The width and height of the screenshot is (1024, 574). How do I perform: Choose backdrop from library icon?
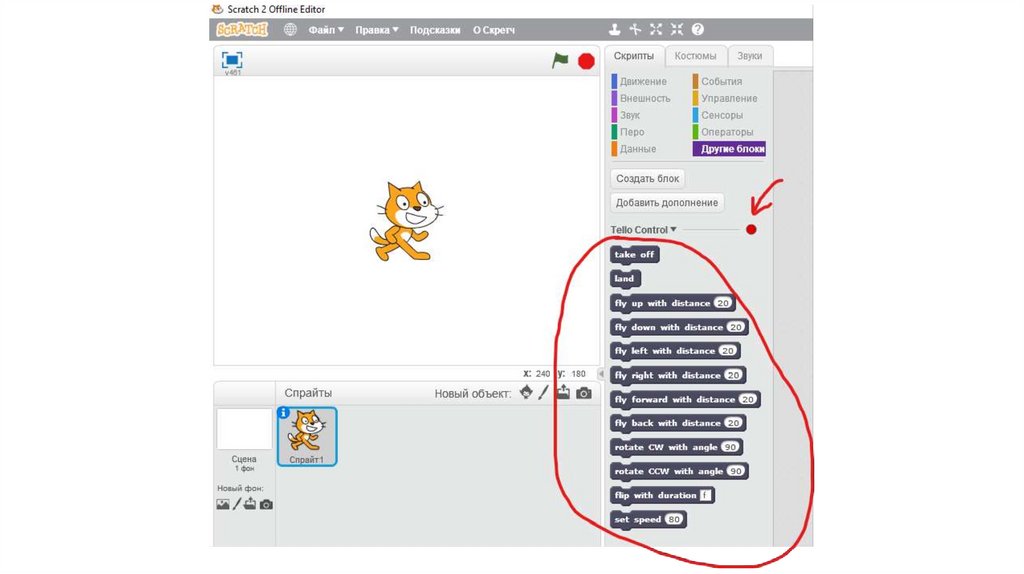click(223, 504)
